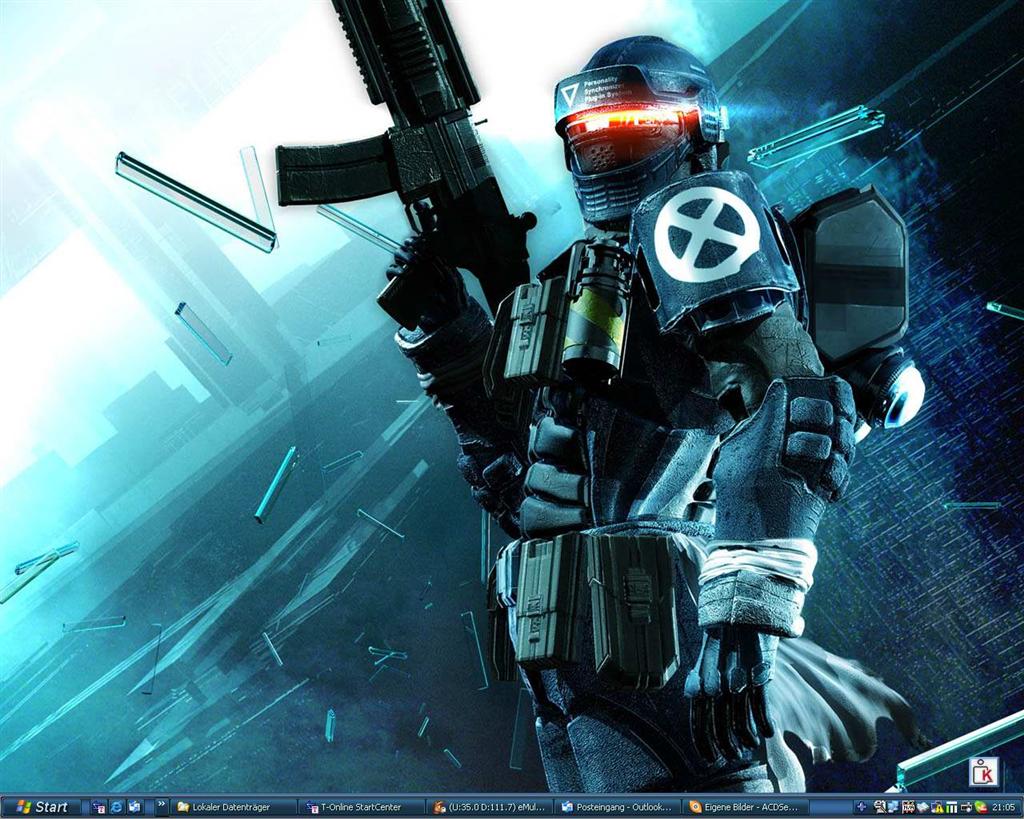Viewport: 1024px width, 819px height.
Task: Launch Outlook Express quick launch icon
Action: click(135, 808)
